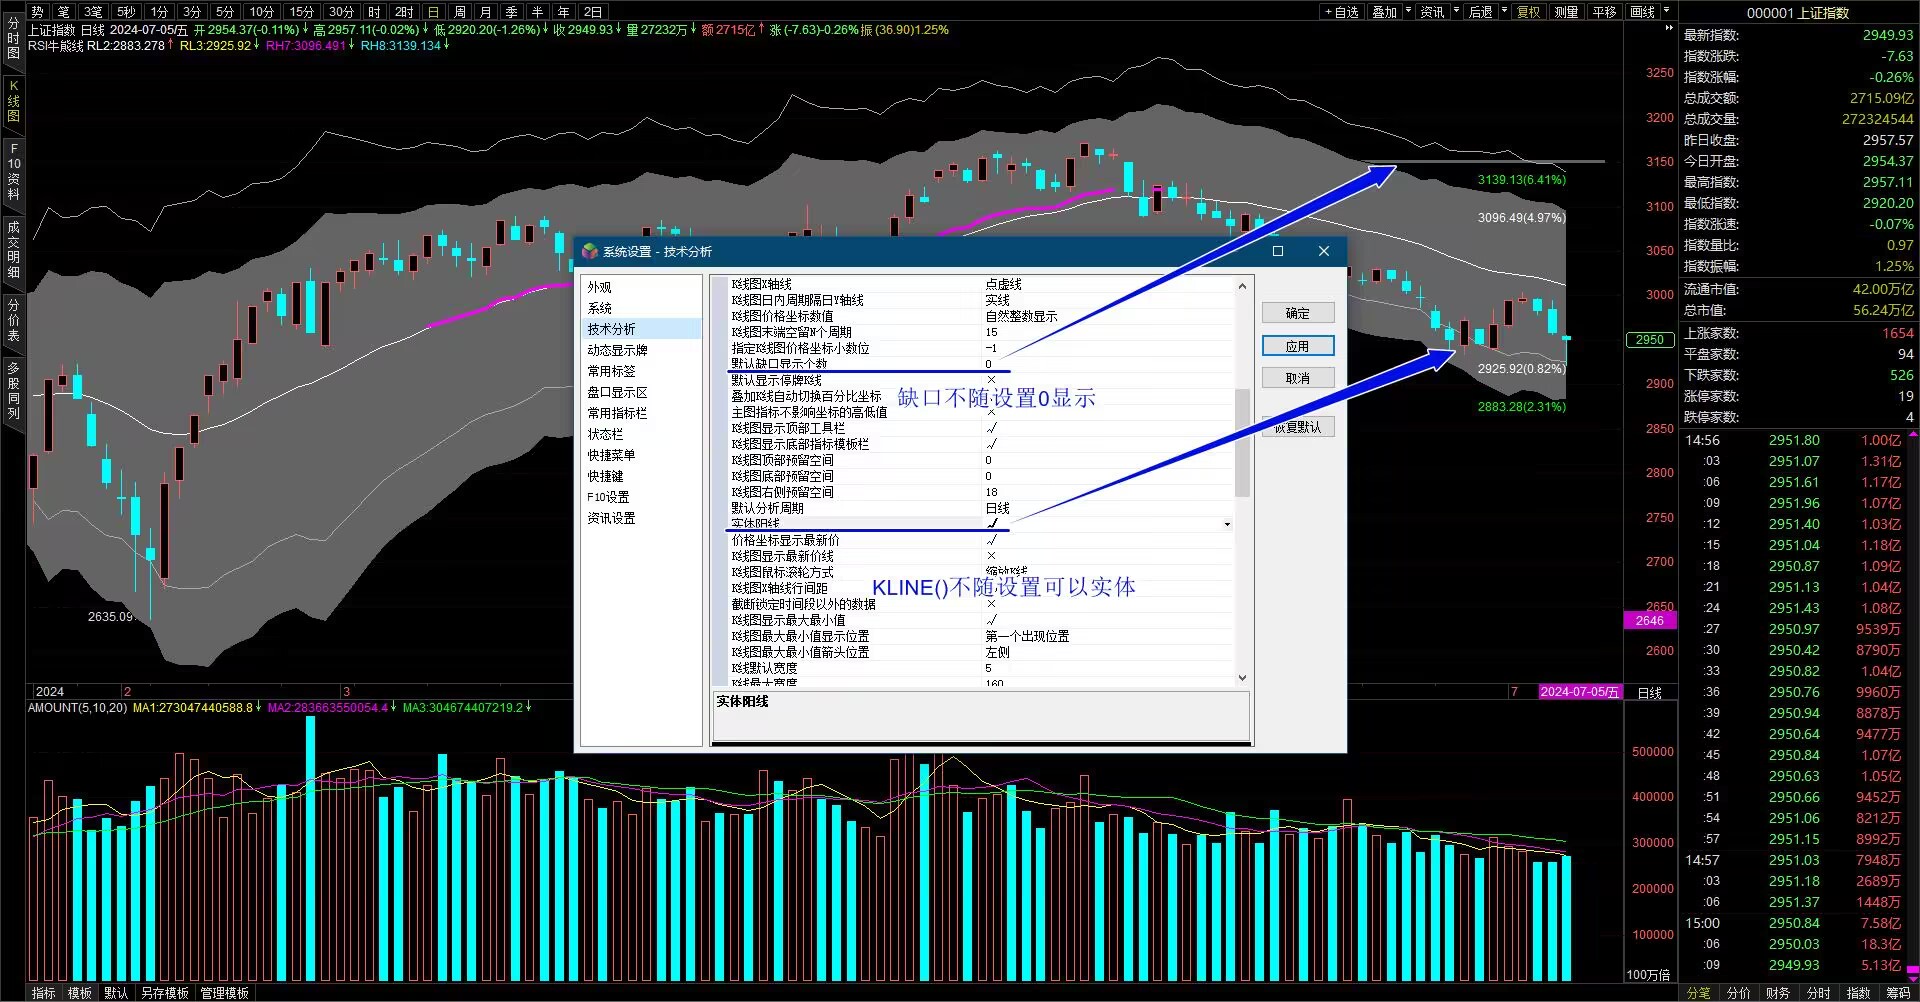Toggle the 复权 adjustment button
Viewport: 1920px width, 1002px height.
click(1529, 12)
